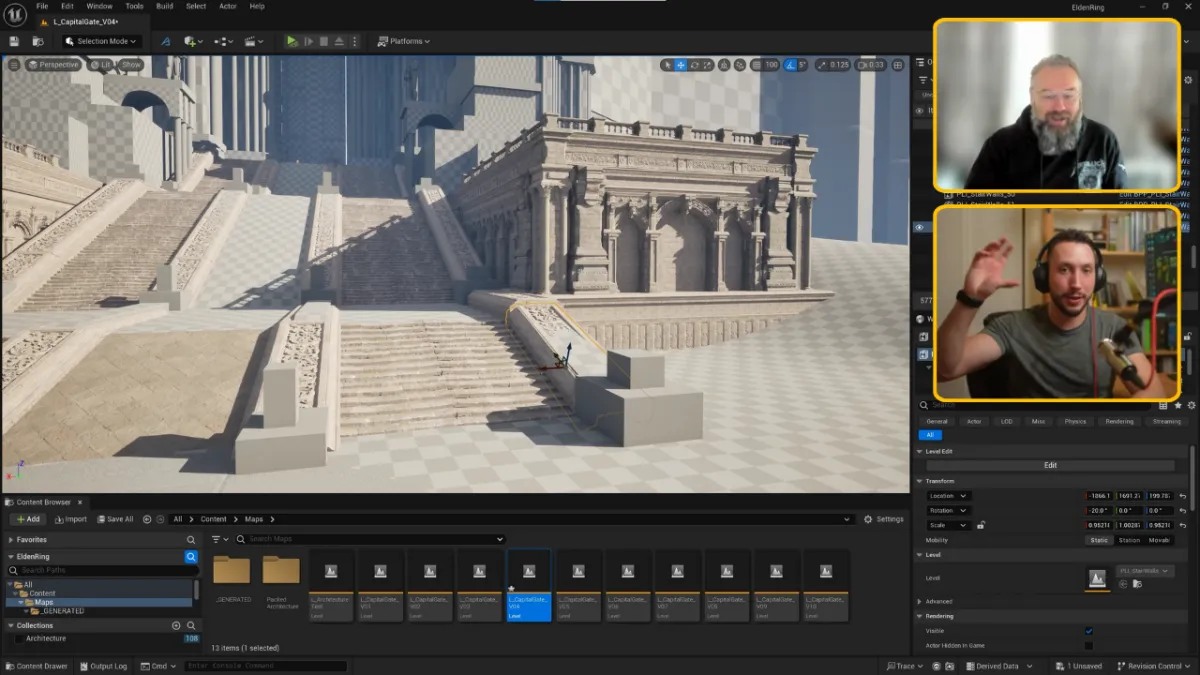Click the viewport layout maximize icon
The height and width of the screenshot is (675, 1200).
[x=897, y=65]
